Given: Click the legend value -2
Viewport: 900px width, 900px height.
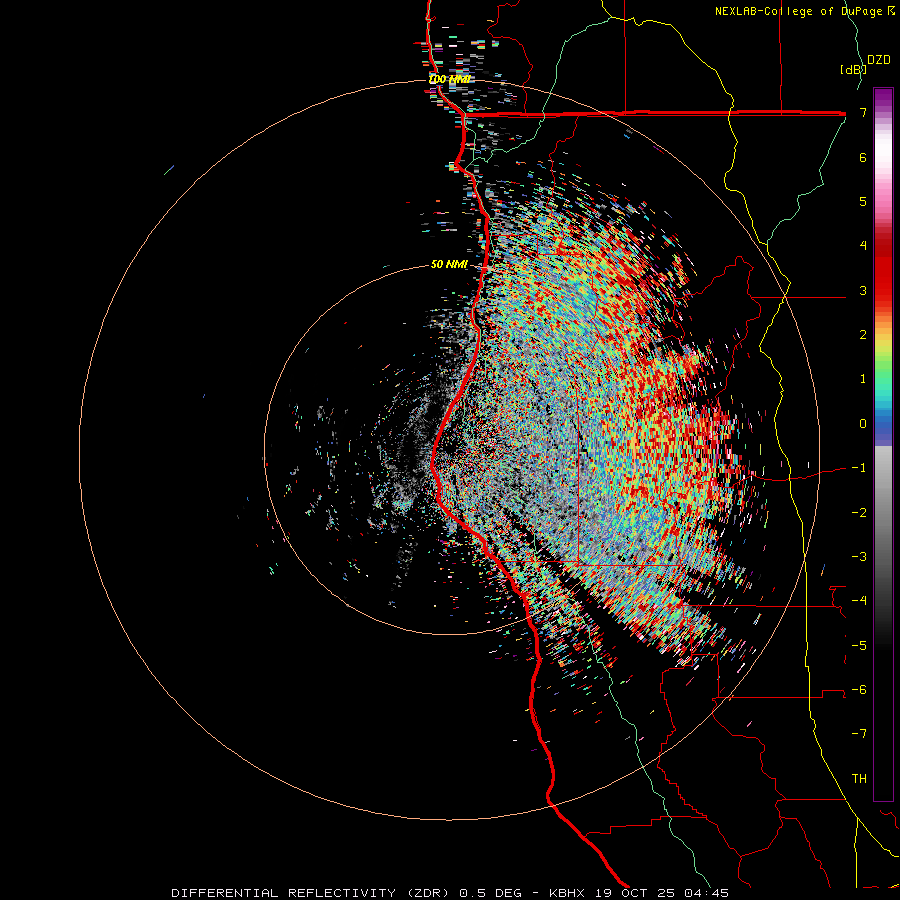Looking at the screenshot, I should click(859, 512).
